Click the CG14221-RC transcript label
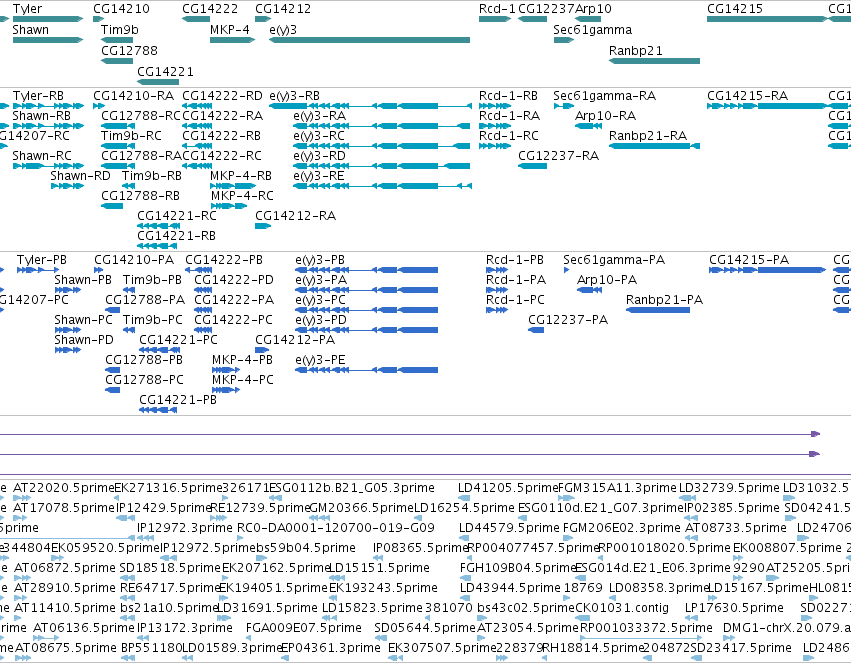This screenshot has width=851, height=663. point(176,216)
